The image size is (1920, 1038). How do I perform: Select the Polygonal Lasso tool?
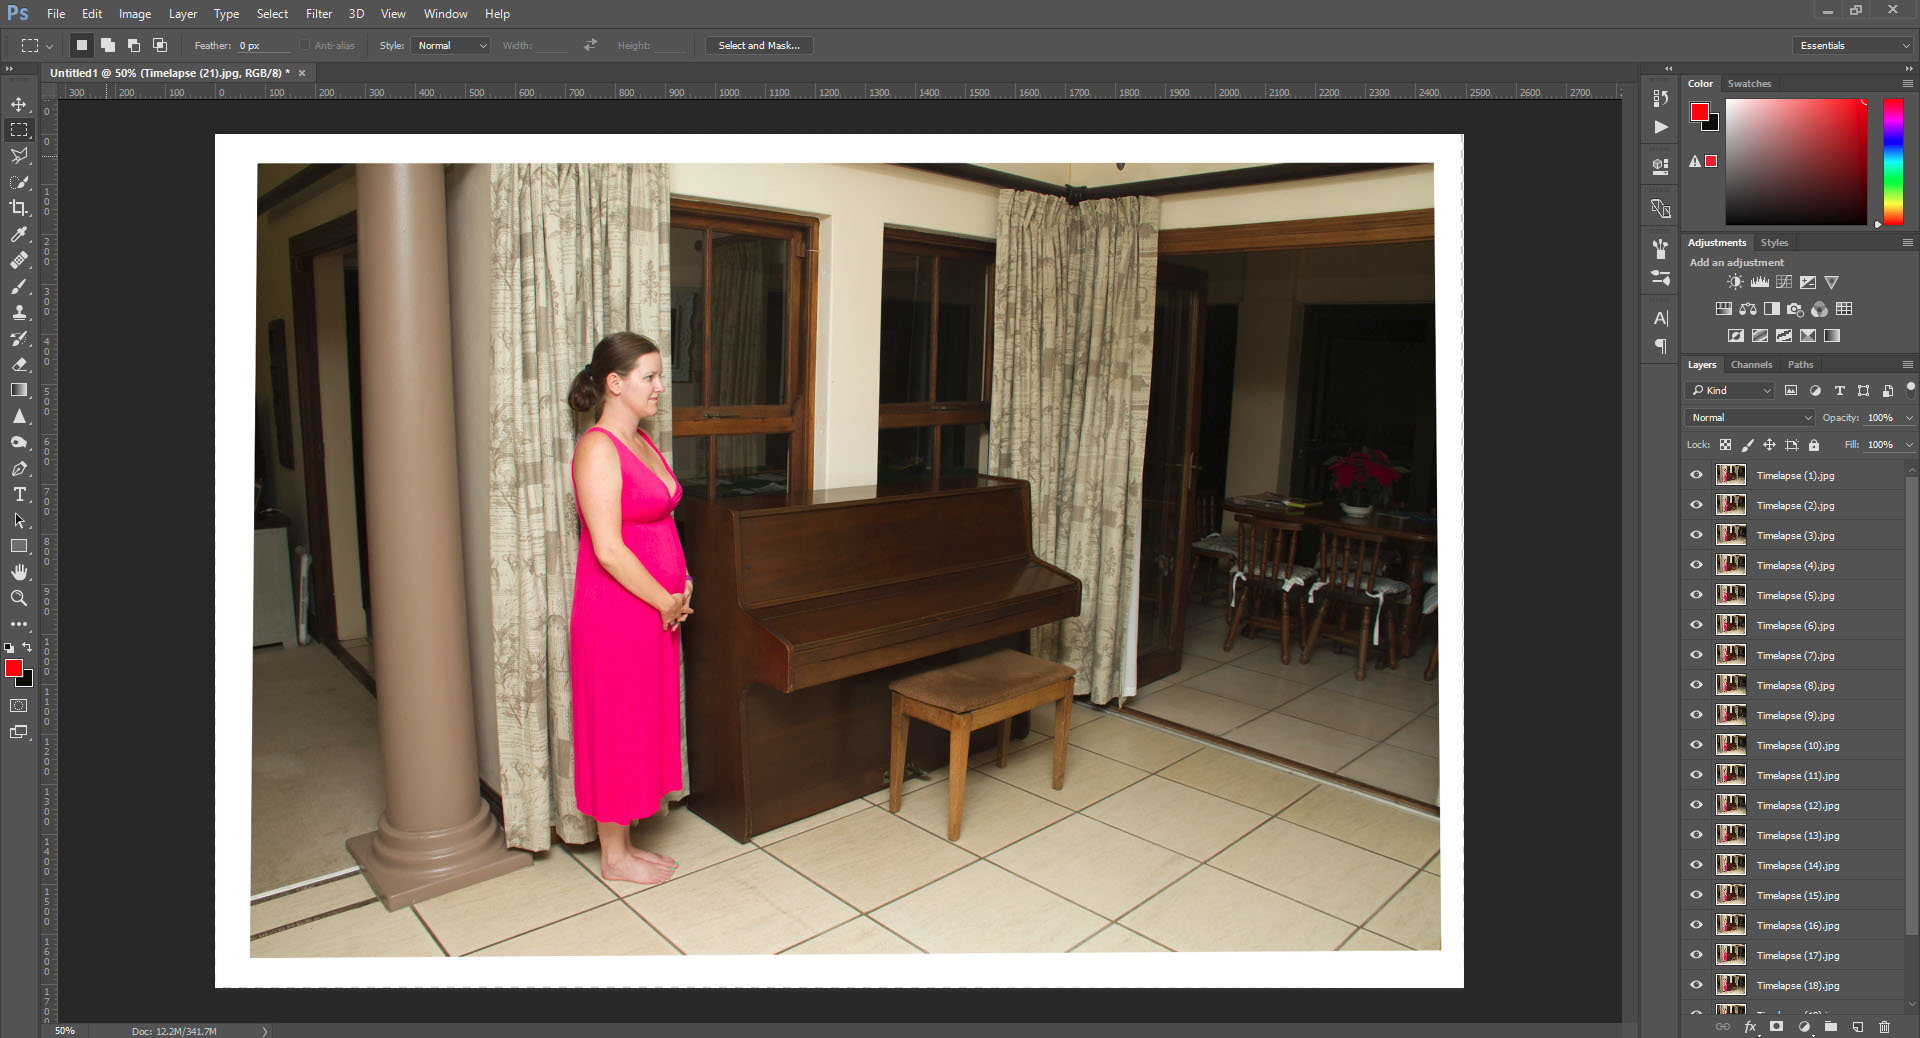(x=19, y=156)
